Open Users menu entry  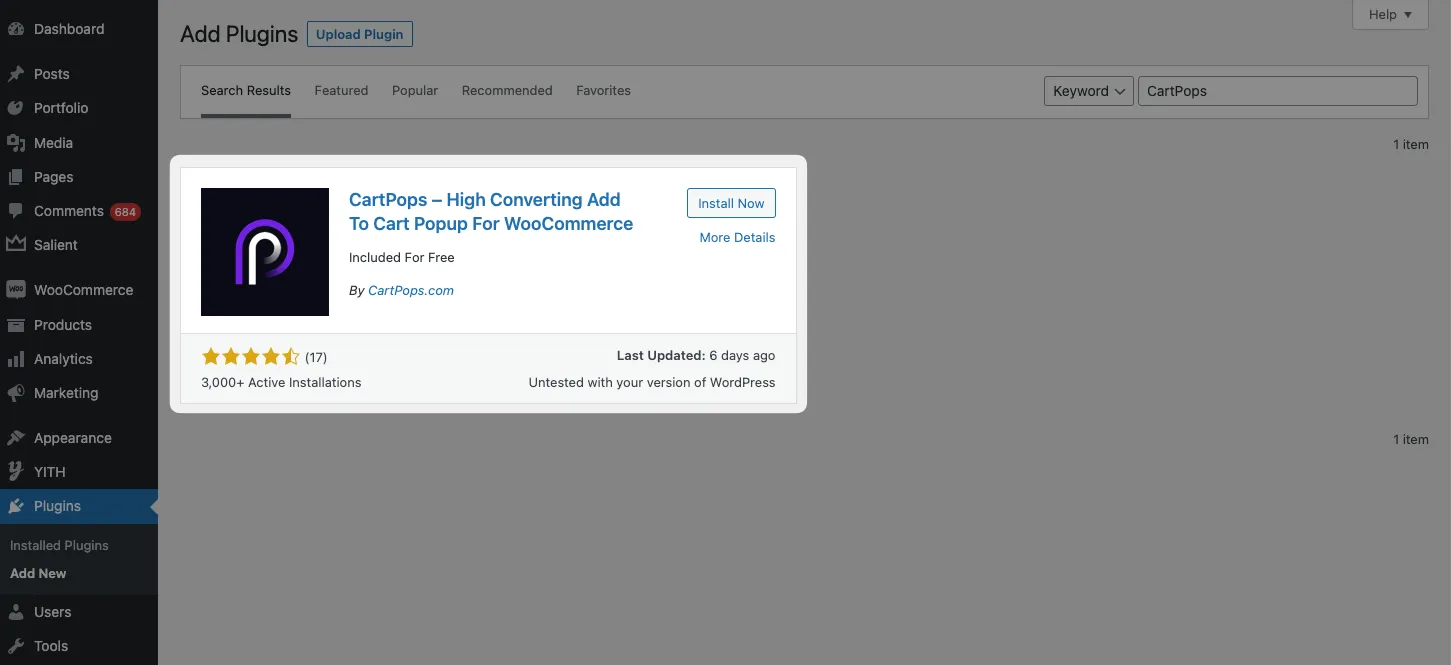(79, 612)
